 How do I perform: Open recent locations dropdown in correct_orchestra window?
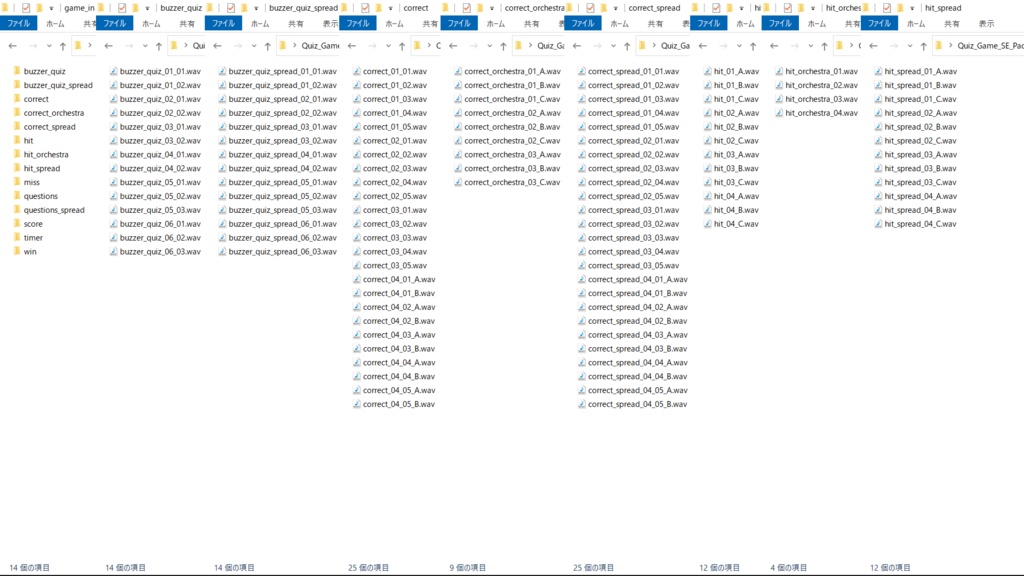pos(490,46)
